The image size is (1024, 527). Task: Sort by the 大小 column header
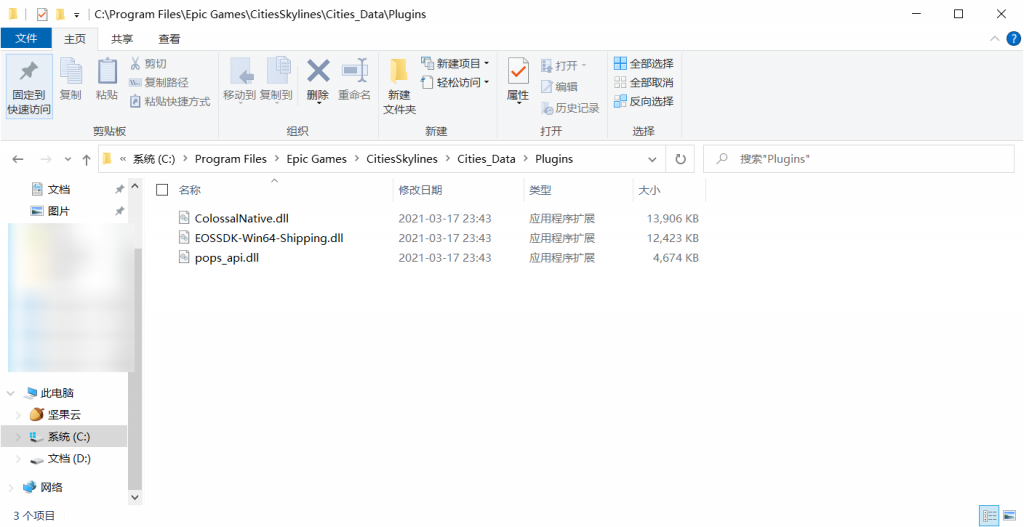[x=648, y=190]
